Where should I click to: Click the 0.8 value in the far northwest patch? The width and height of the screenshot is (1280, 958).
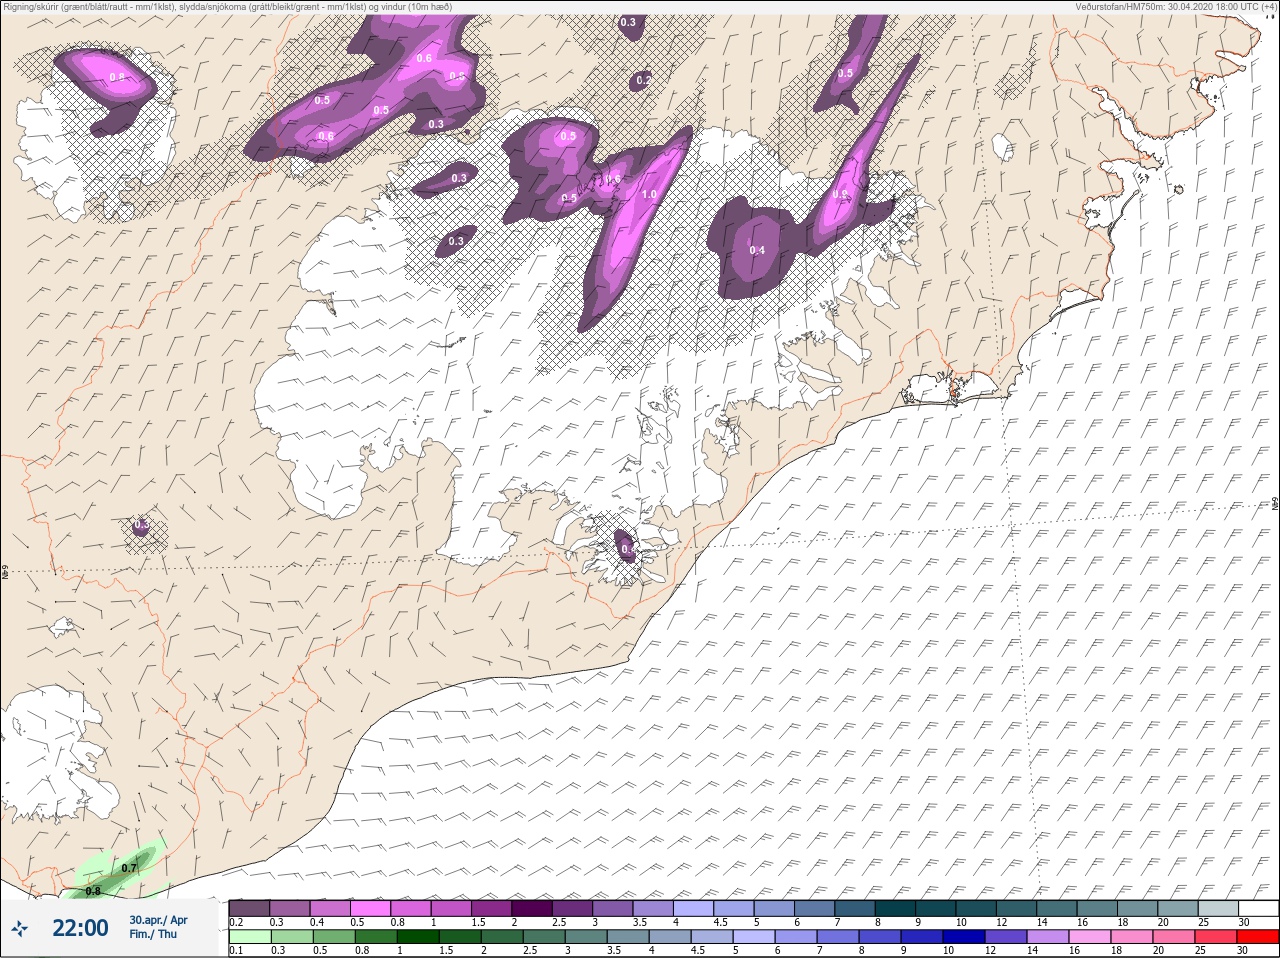pos(117,77)
